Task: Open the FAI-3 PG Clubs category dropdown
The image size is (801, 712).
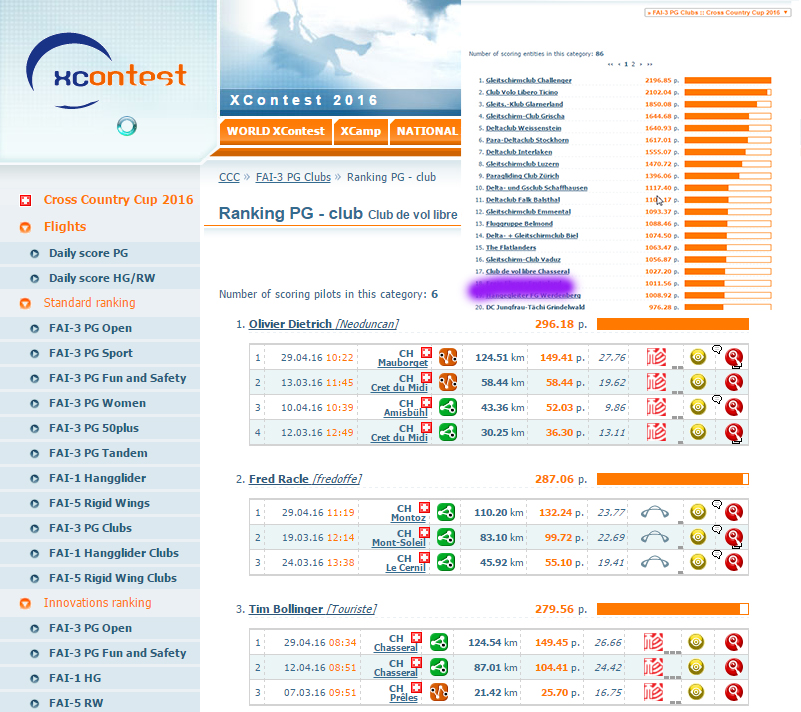Action: coord(718,12)
